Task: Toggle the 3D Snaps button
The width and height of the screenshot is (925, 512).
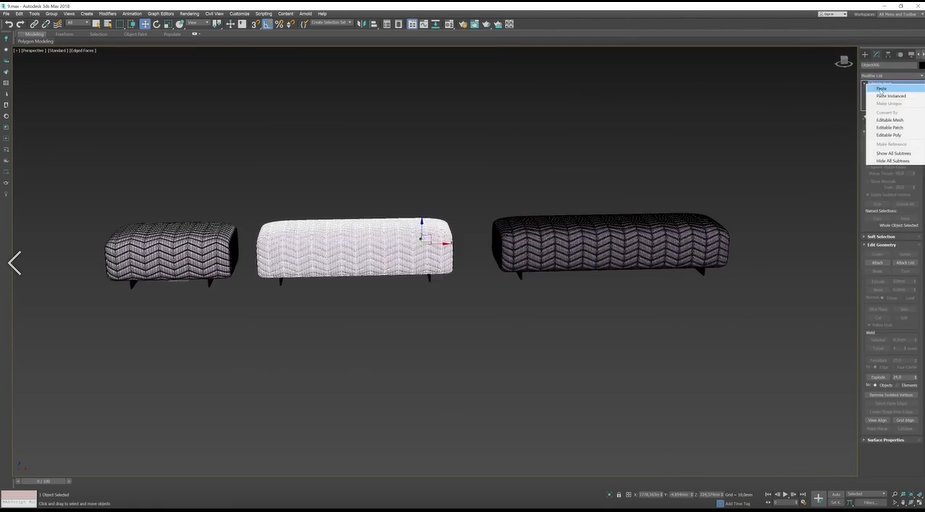Action: coord(255,24)
